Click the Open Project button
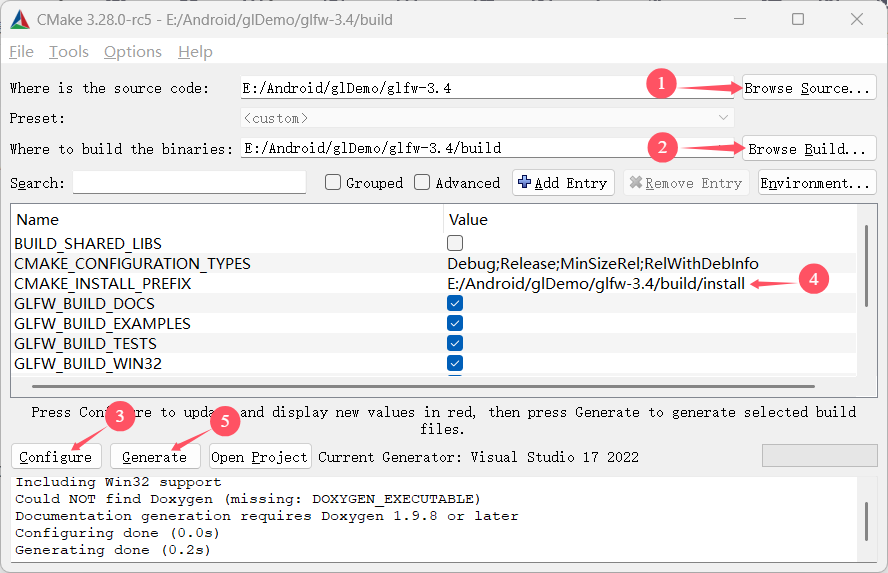The width and height of the screenshot is (888, 573). click(259, 457)
